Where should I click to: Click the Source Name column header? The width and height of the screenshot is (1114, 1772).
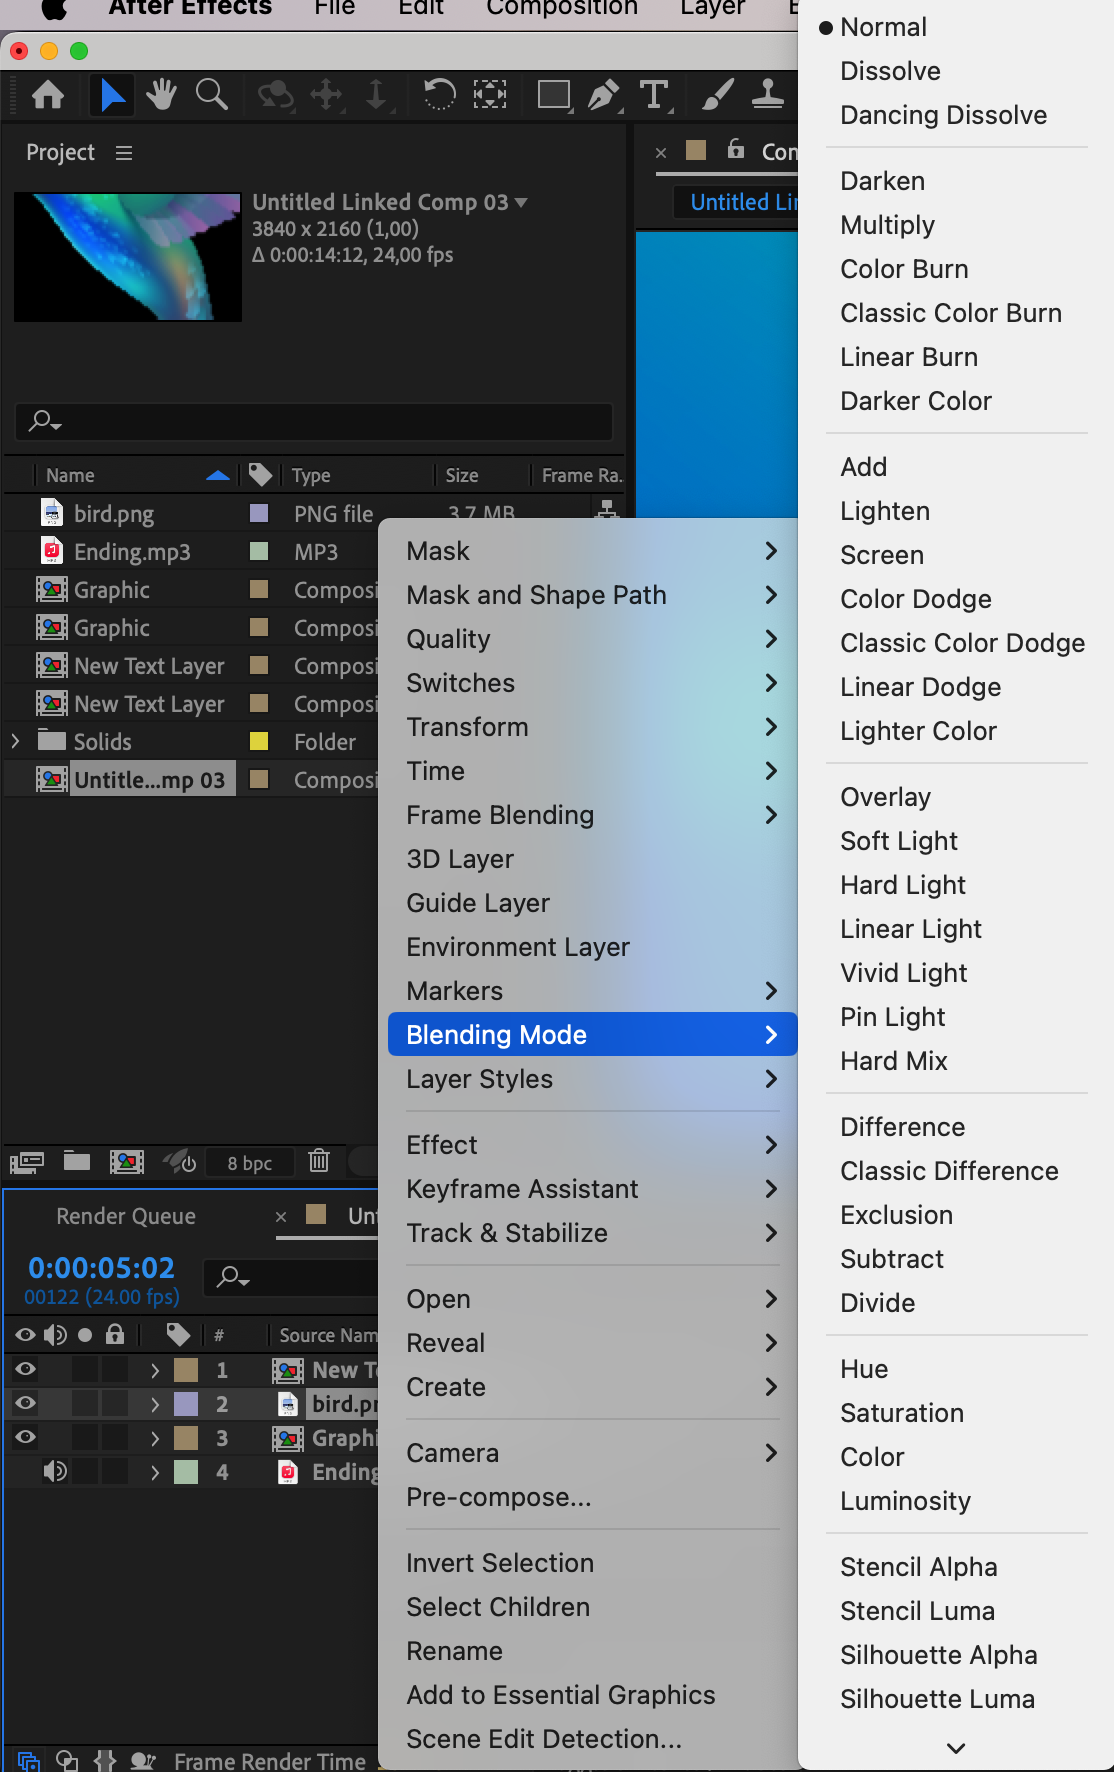pos(328,1335)
